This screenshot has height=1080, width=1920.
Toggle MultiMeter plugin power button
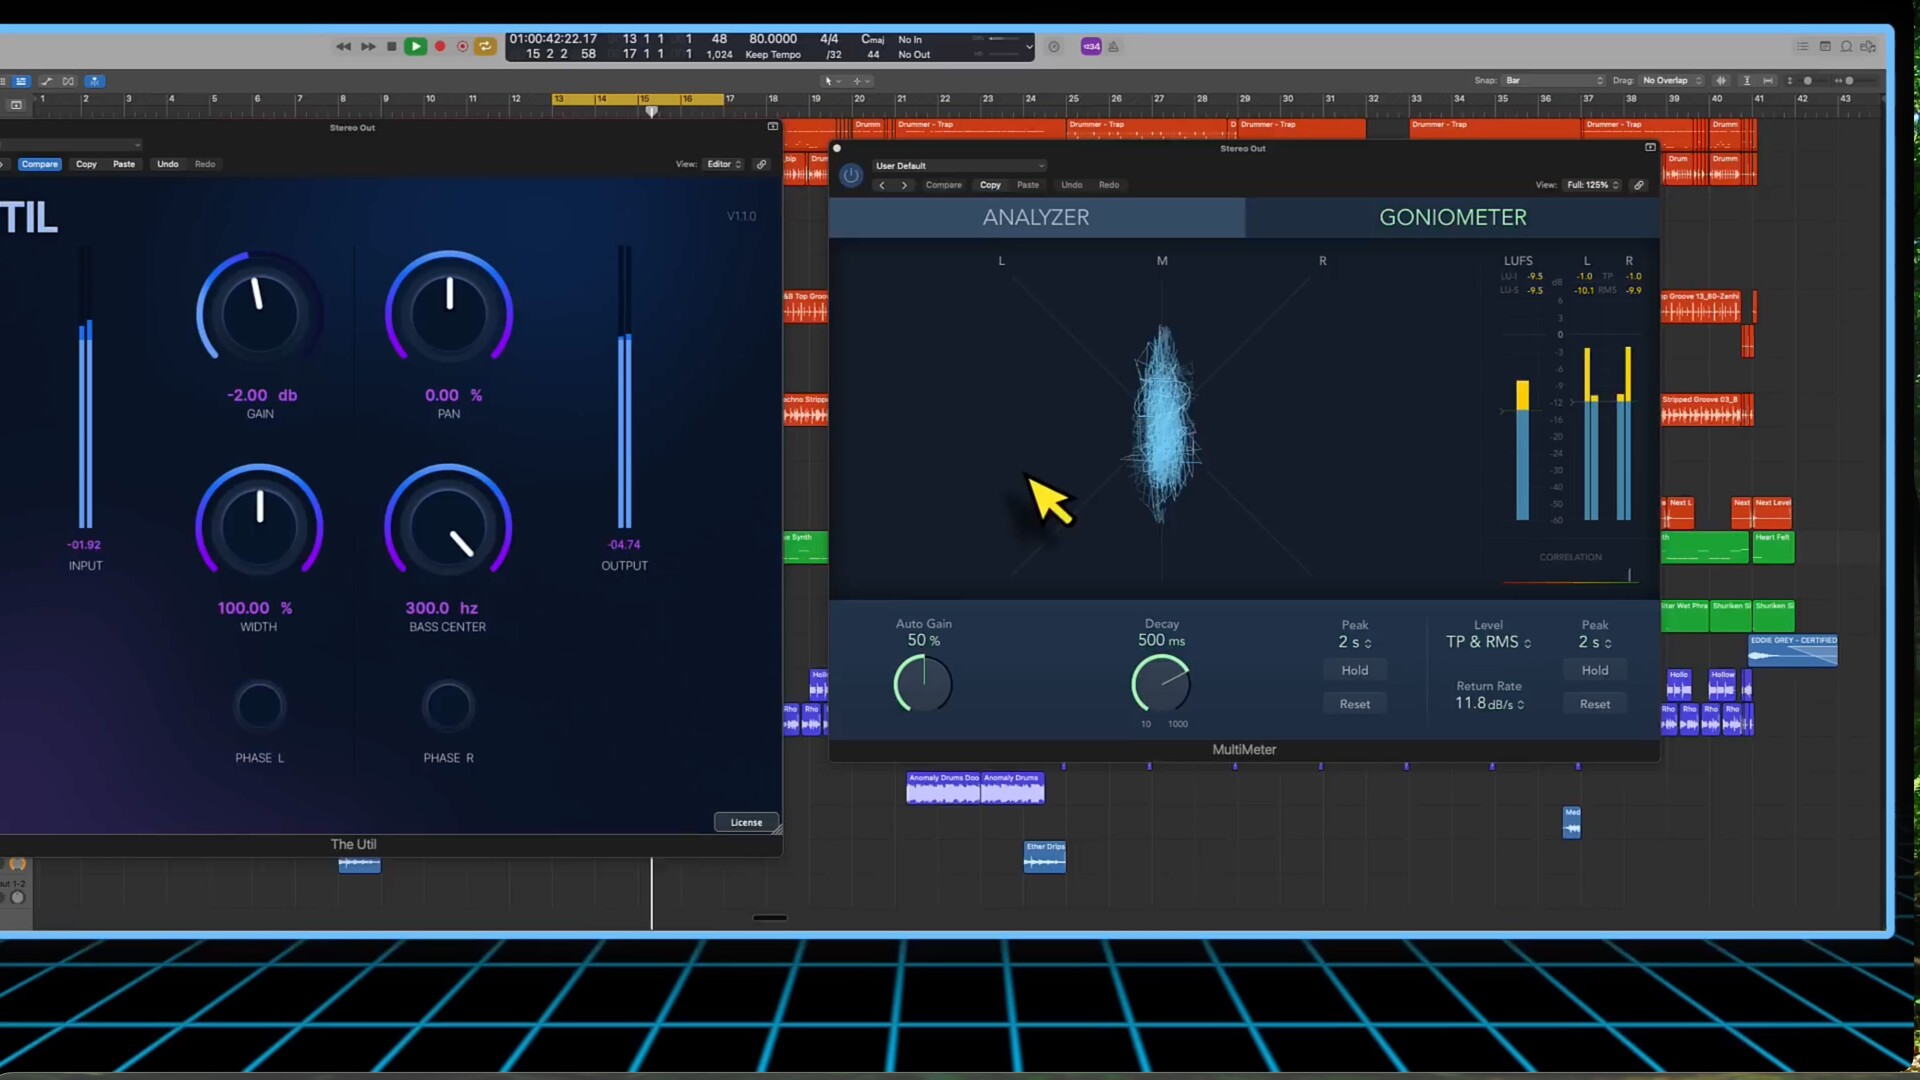(x=851, y=175)
